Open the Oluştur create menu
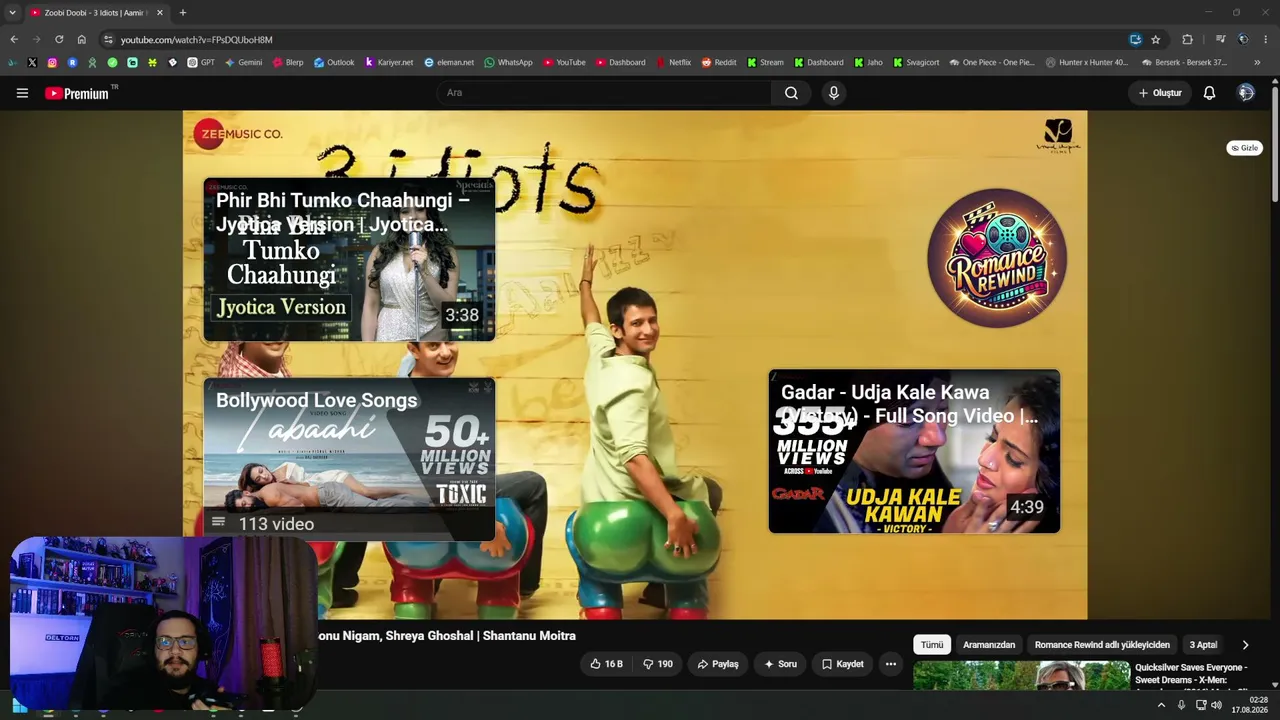Screen dimensions: 1280x720 point(1160,93)
